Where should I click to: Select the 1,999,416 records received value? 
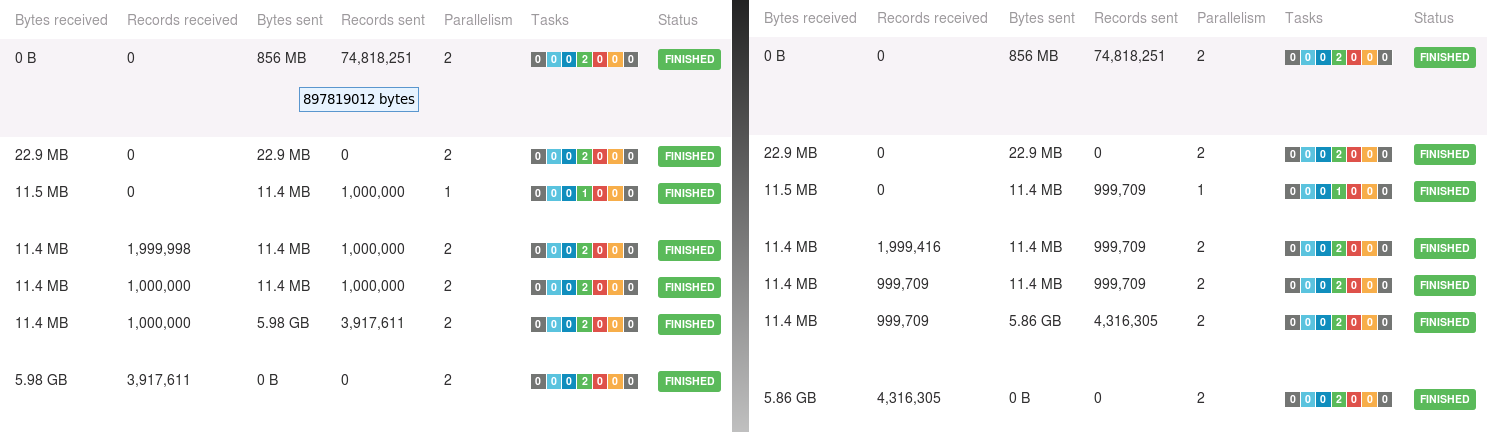click(x=908, y=247)
